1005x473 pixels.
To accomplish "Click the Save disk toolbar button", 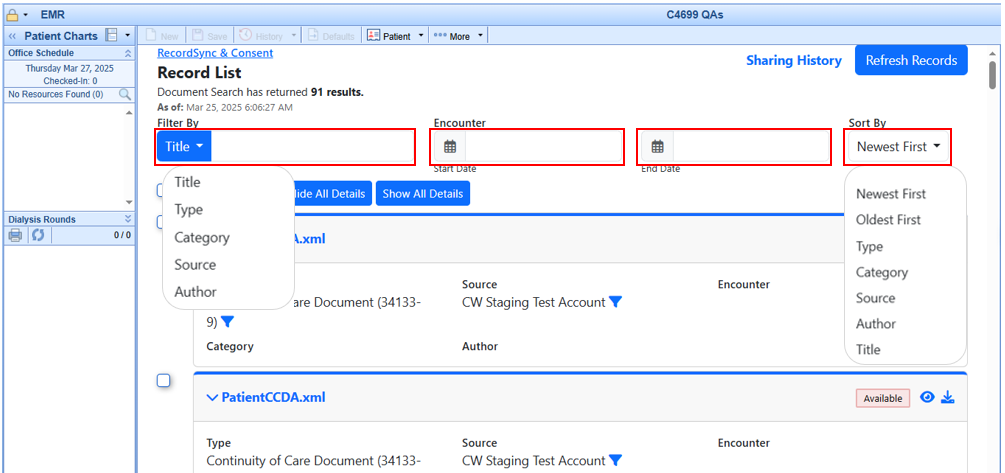I will click(209, 37).
